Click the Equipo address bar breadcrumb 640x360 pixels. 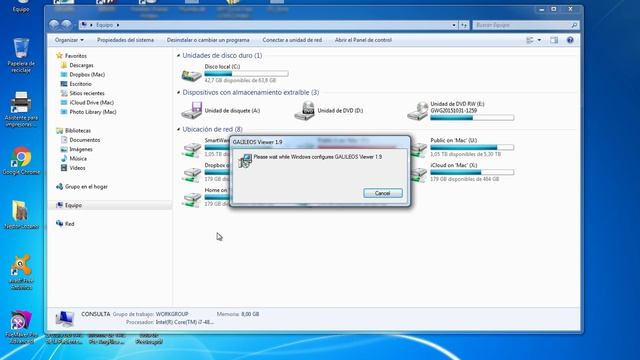[x=104, y=25]
